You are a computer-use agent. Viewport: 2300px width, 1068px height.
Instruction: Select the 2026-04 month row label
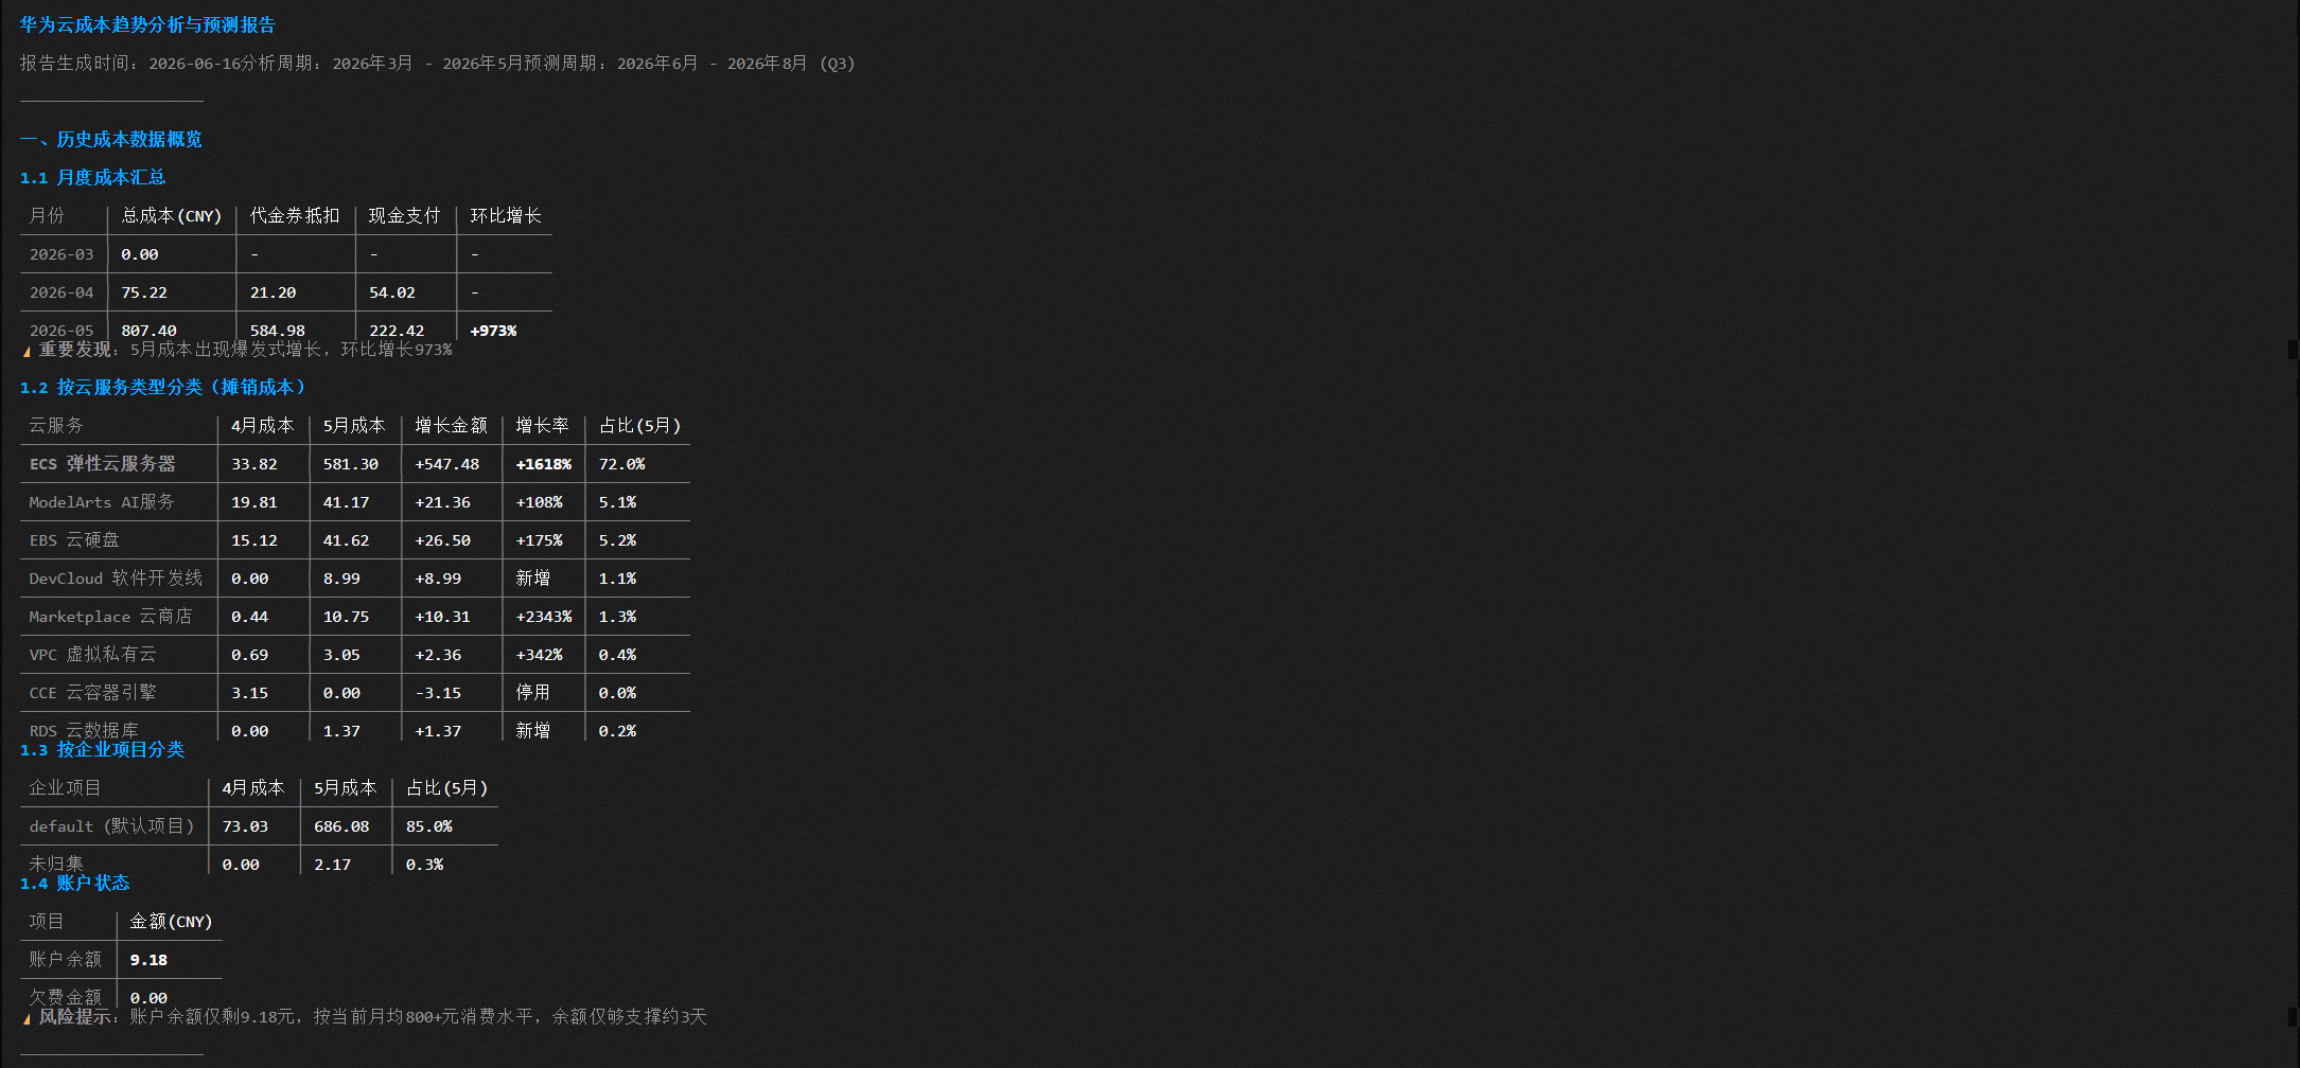point(62,292)
